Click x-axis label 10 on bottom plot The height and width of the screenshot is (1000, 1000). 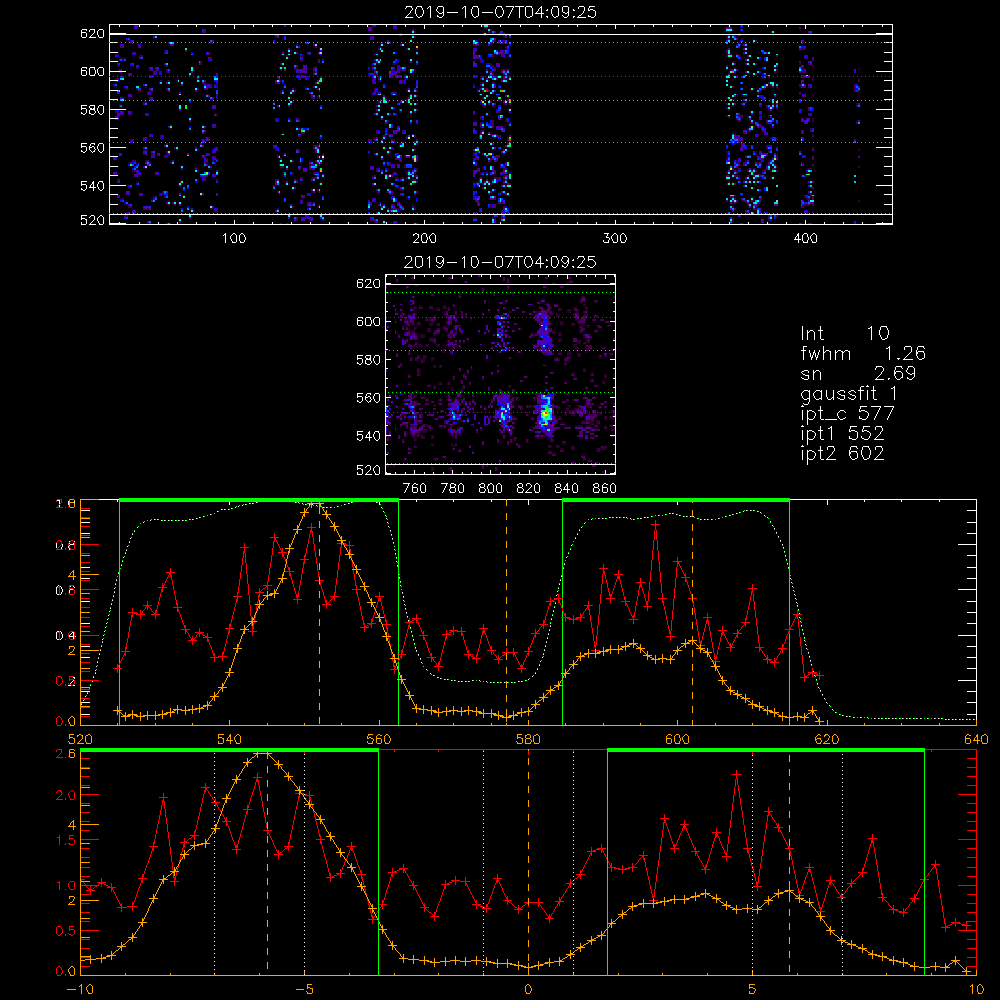point(976,990)
